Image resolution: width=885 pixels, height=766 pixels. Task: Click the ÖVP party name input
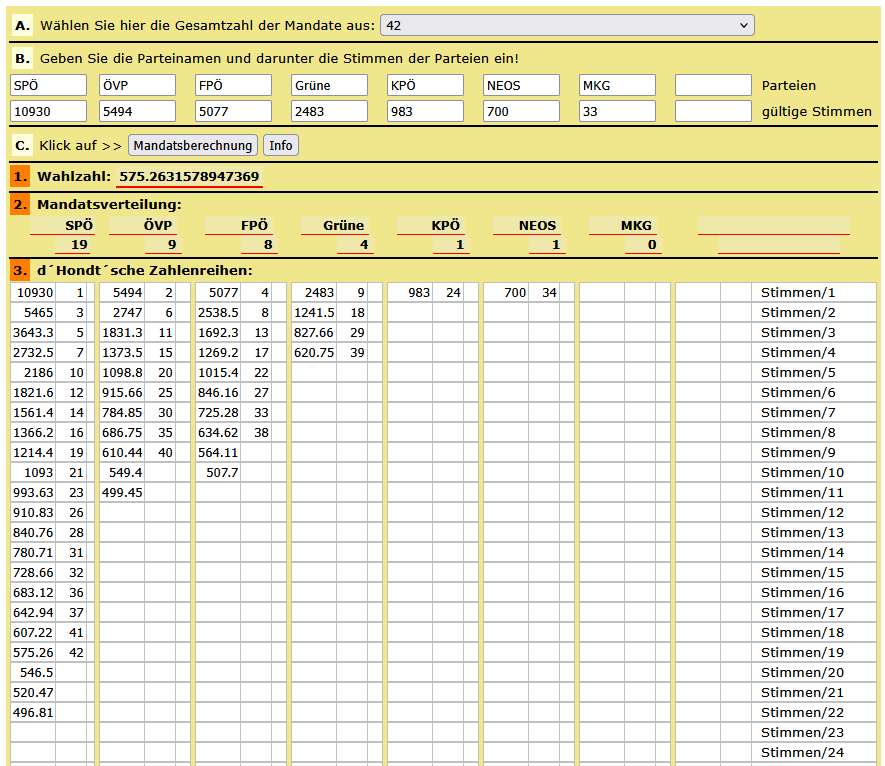tap(137, 86)
